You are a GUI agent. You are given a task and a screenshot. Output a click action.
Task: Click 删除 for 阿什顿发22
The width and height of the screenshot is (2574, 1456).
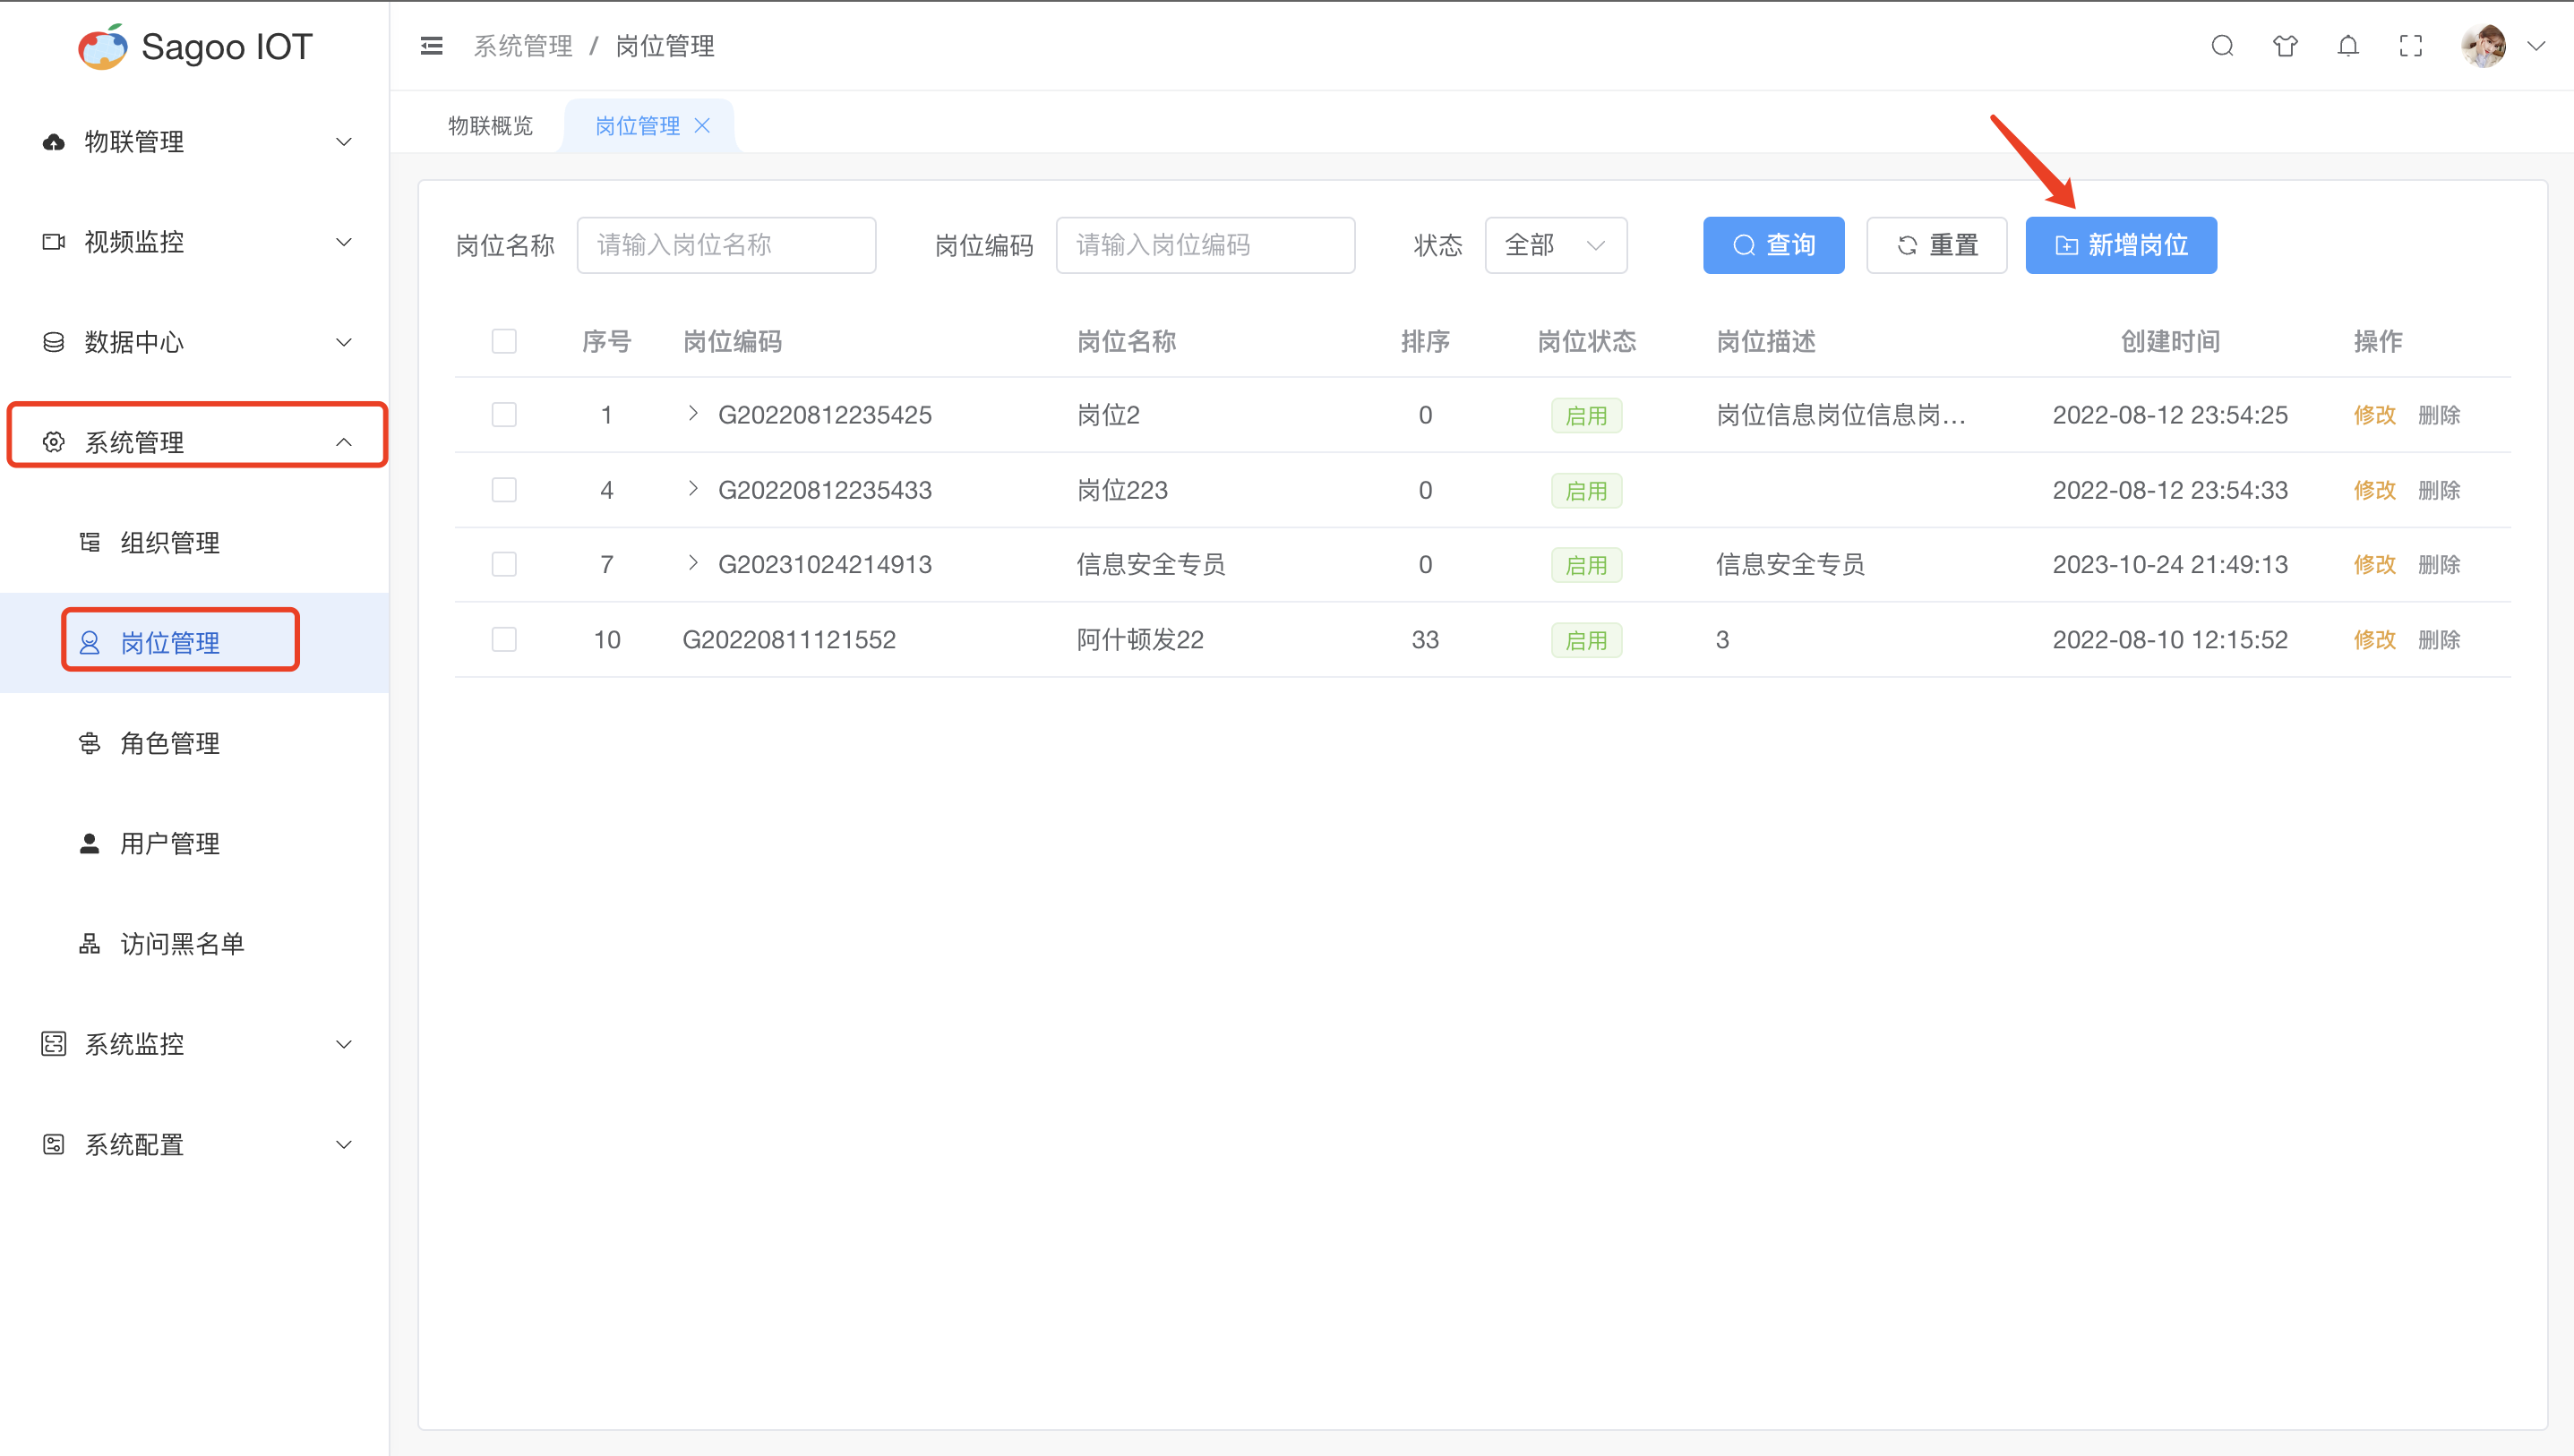[2439, 639]
